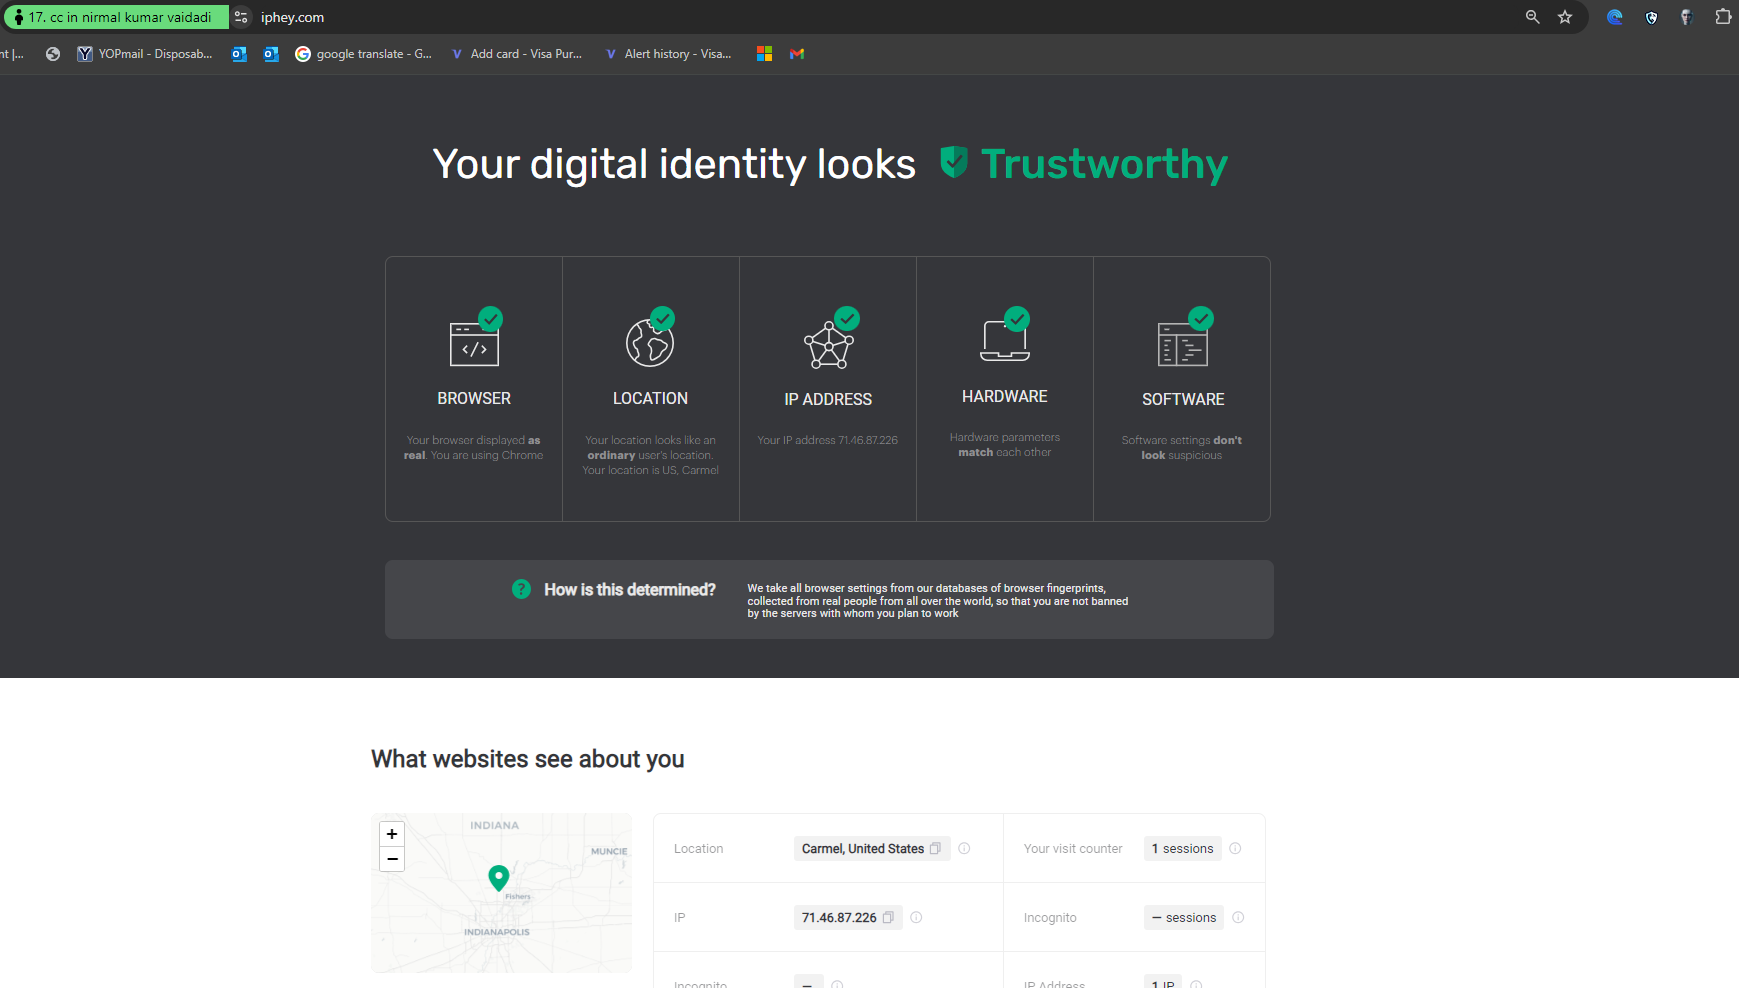Show info for Incognito sessions
Image resolution: width=1739 pixels, height=988 pixels.
click(1238, 917)
